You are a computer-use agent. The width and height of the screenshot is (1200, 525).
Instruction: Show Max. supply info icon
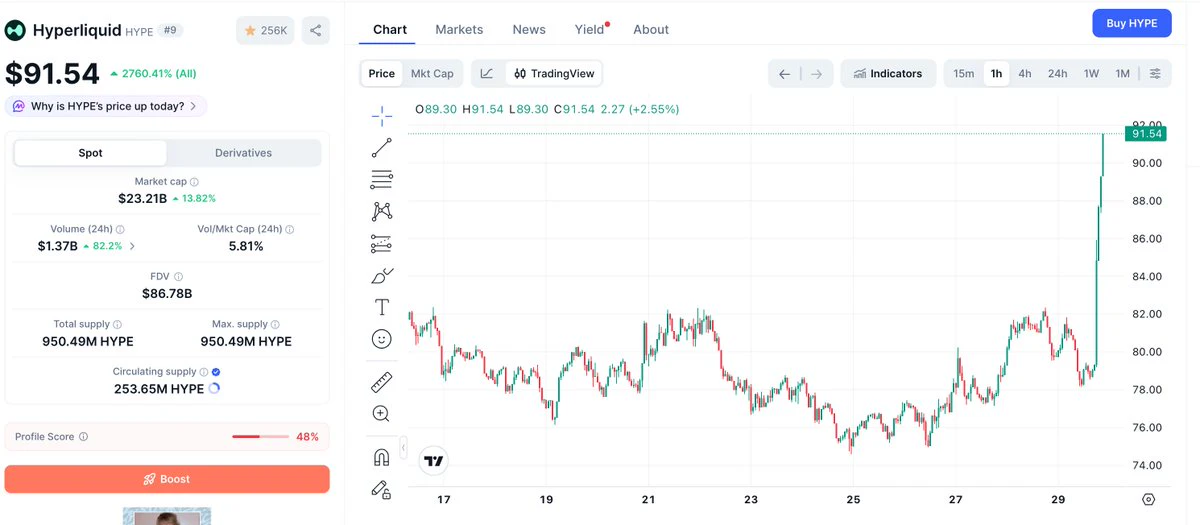pos(275,324)
